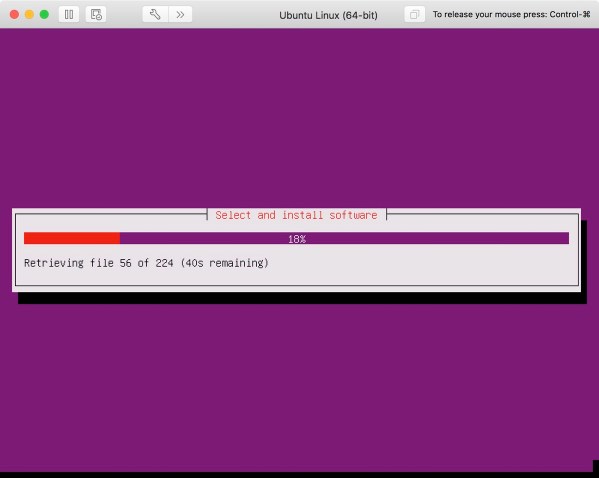Minimize the Ubuntu Linux VM window

coord(29,15)
